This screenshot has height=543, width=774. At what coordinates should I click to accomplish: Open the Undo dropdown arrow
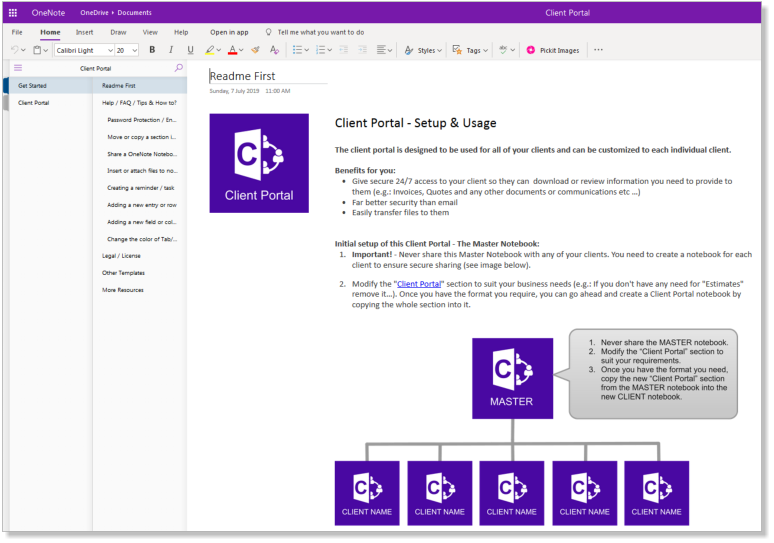point(23,50)
